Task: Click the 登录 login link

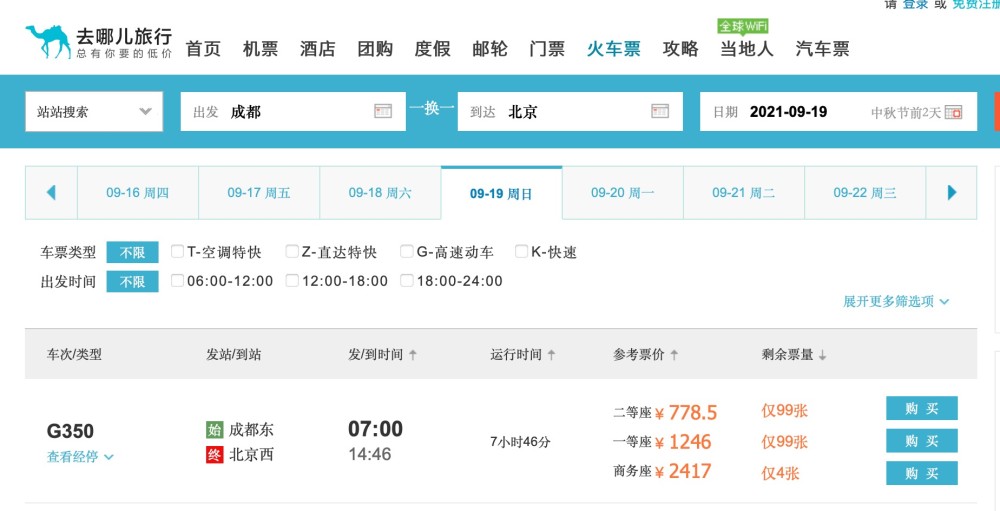Action: click(915, 5)
